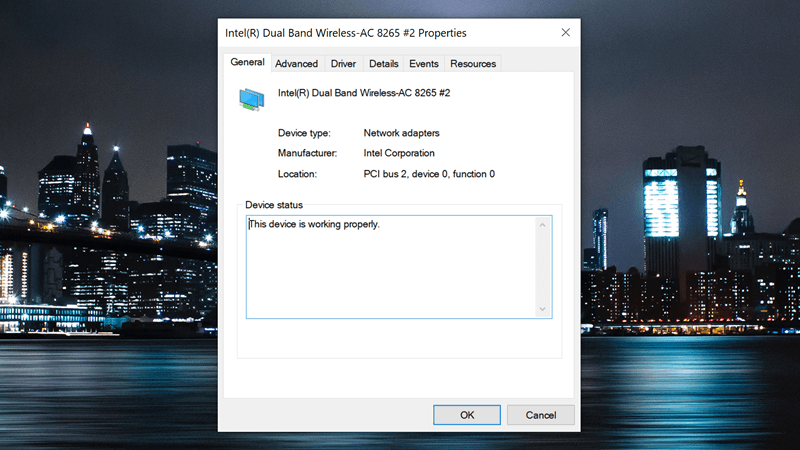Click the 'Device status' group label
Image resolution: width=800 pixels, height=450 pixels.
click(x=274, y=205)
